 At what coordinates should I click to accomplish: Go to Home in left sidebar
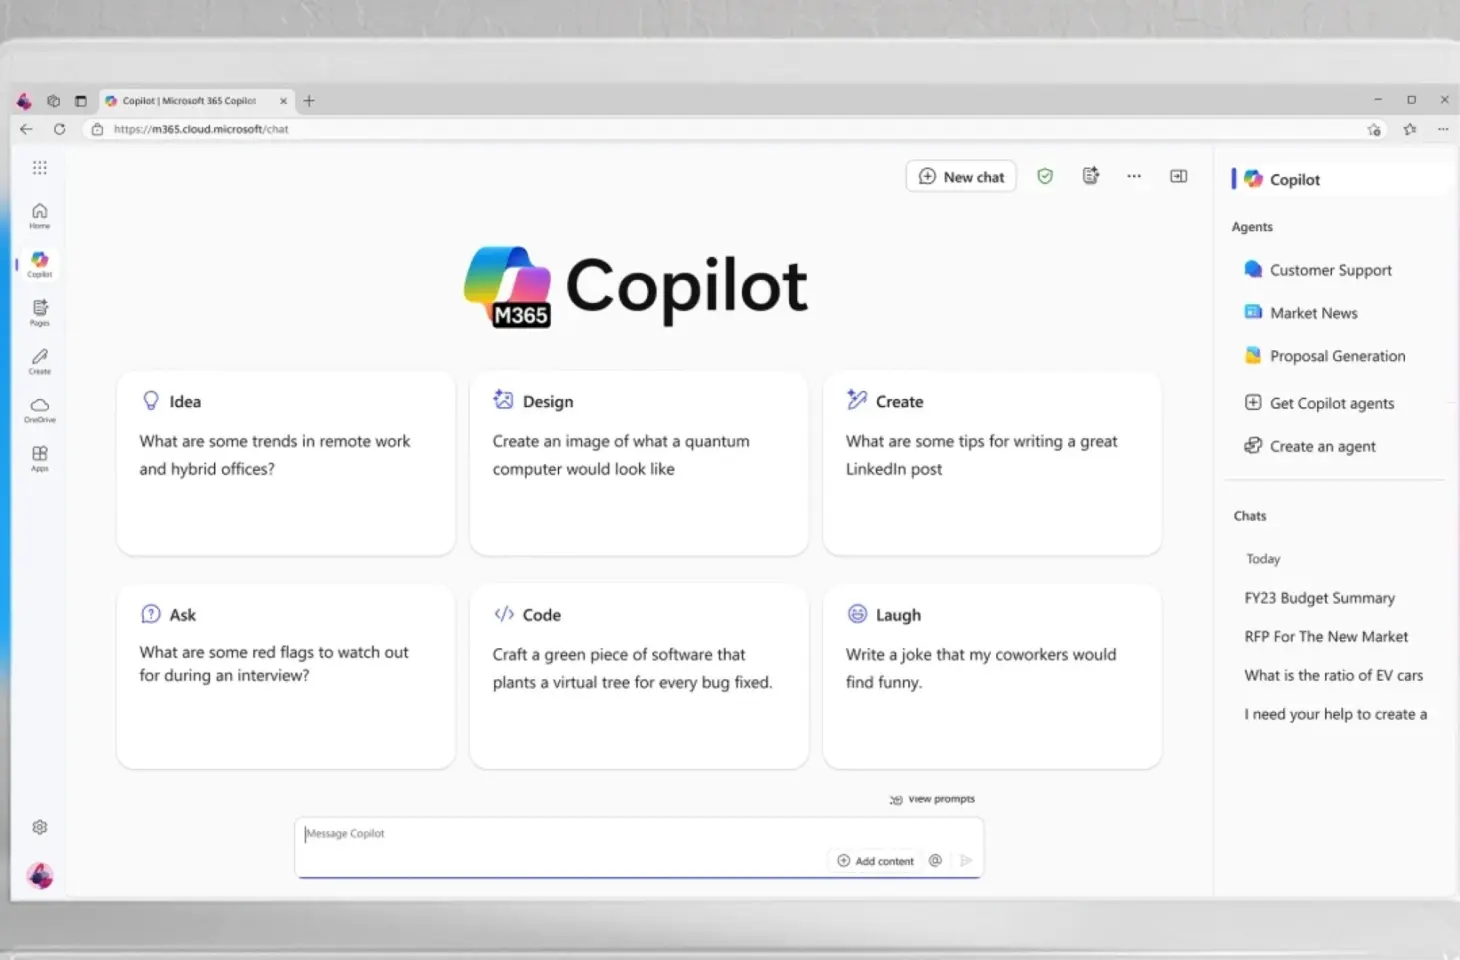[x=39, y=215]
